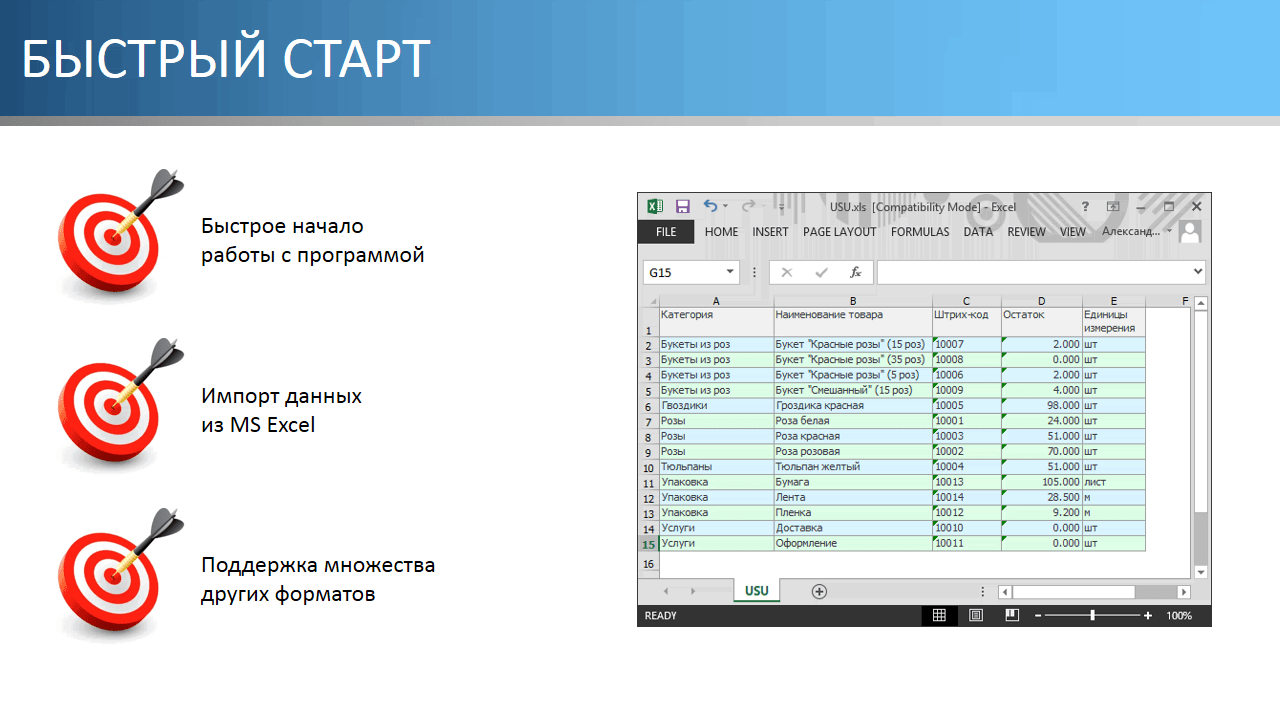Click horizontal scrollbar right arrow
1280x720 pixels.
1184,592
